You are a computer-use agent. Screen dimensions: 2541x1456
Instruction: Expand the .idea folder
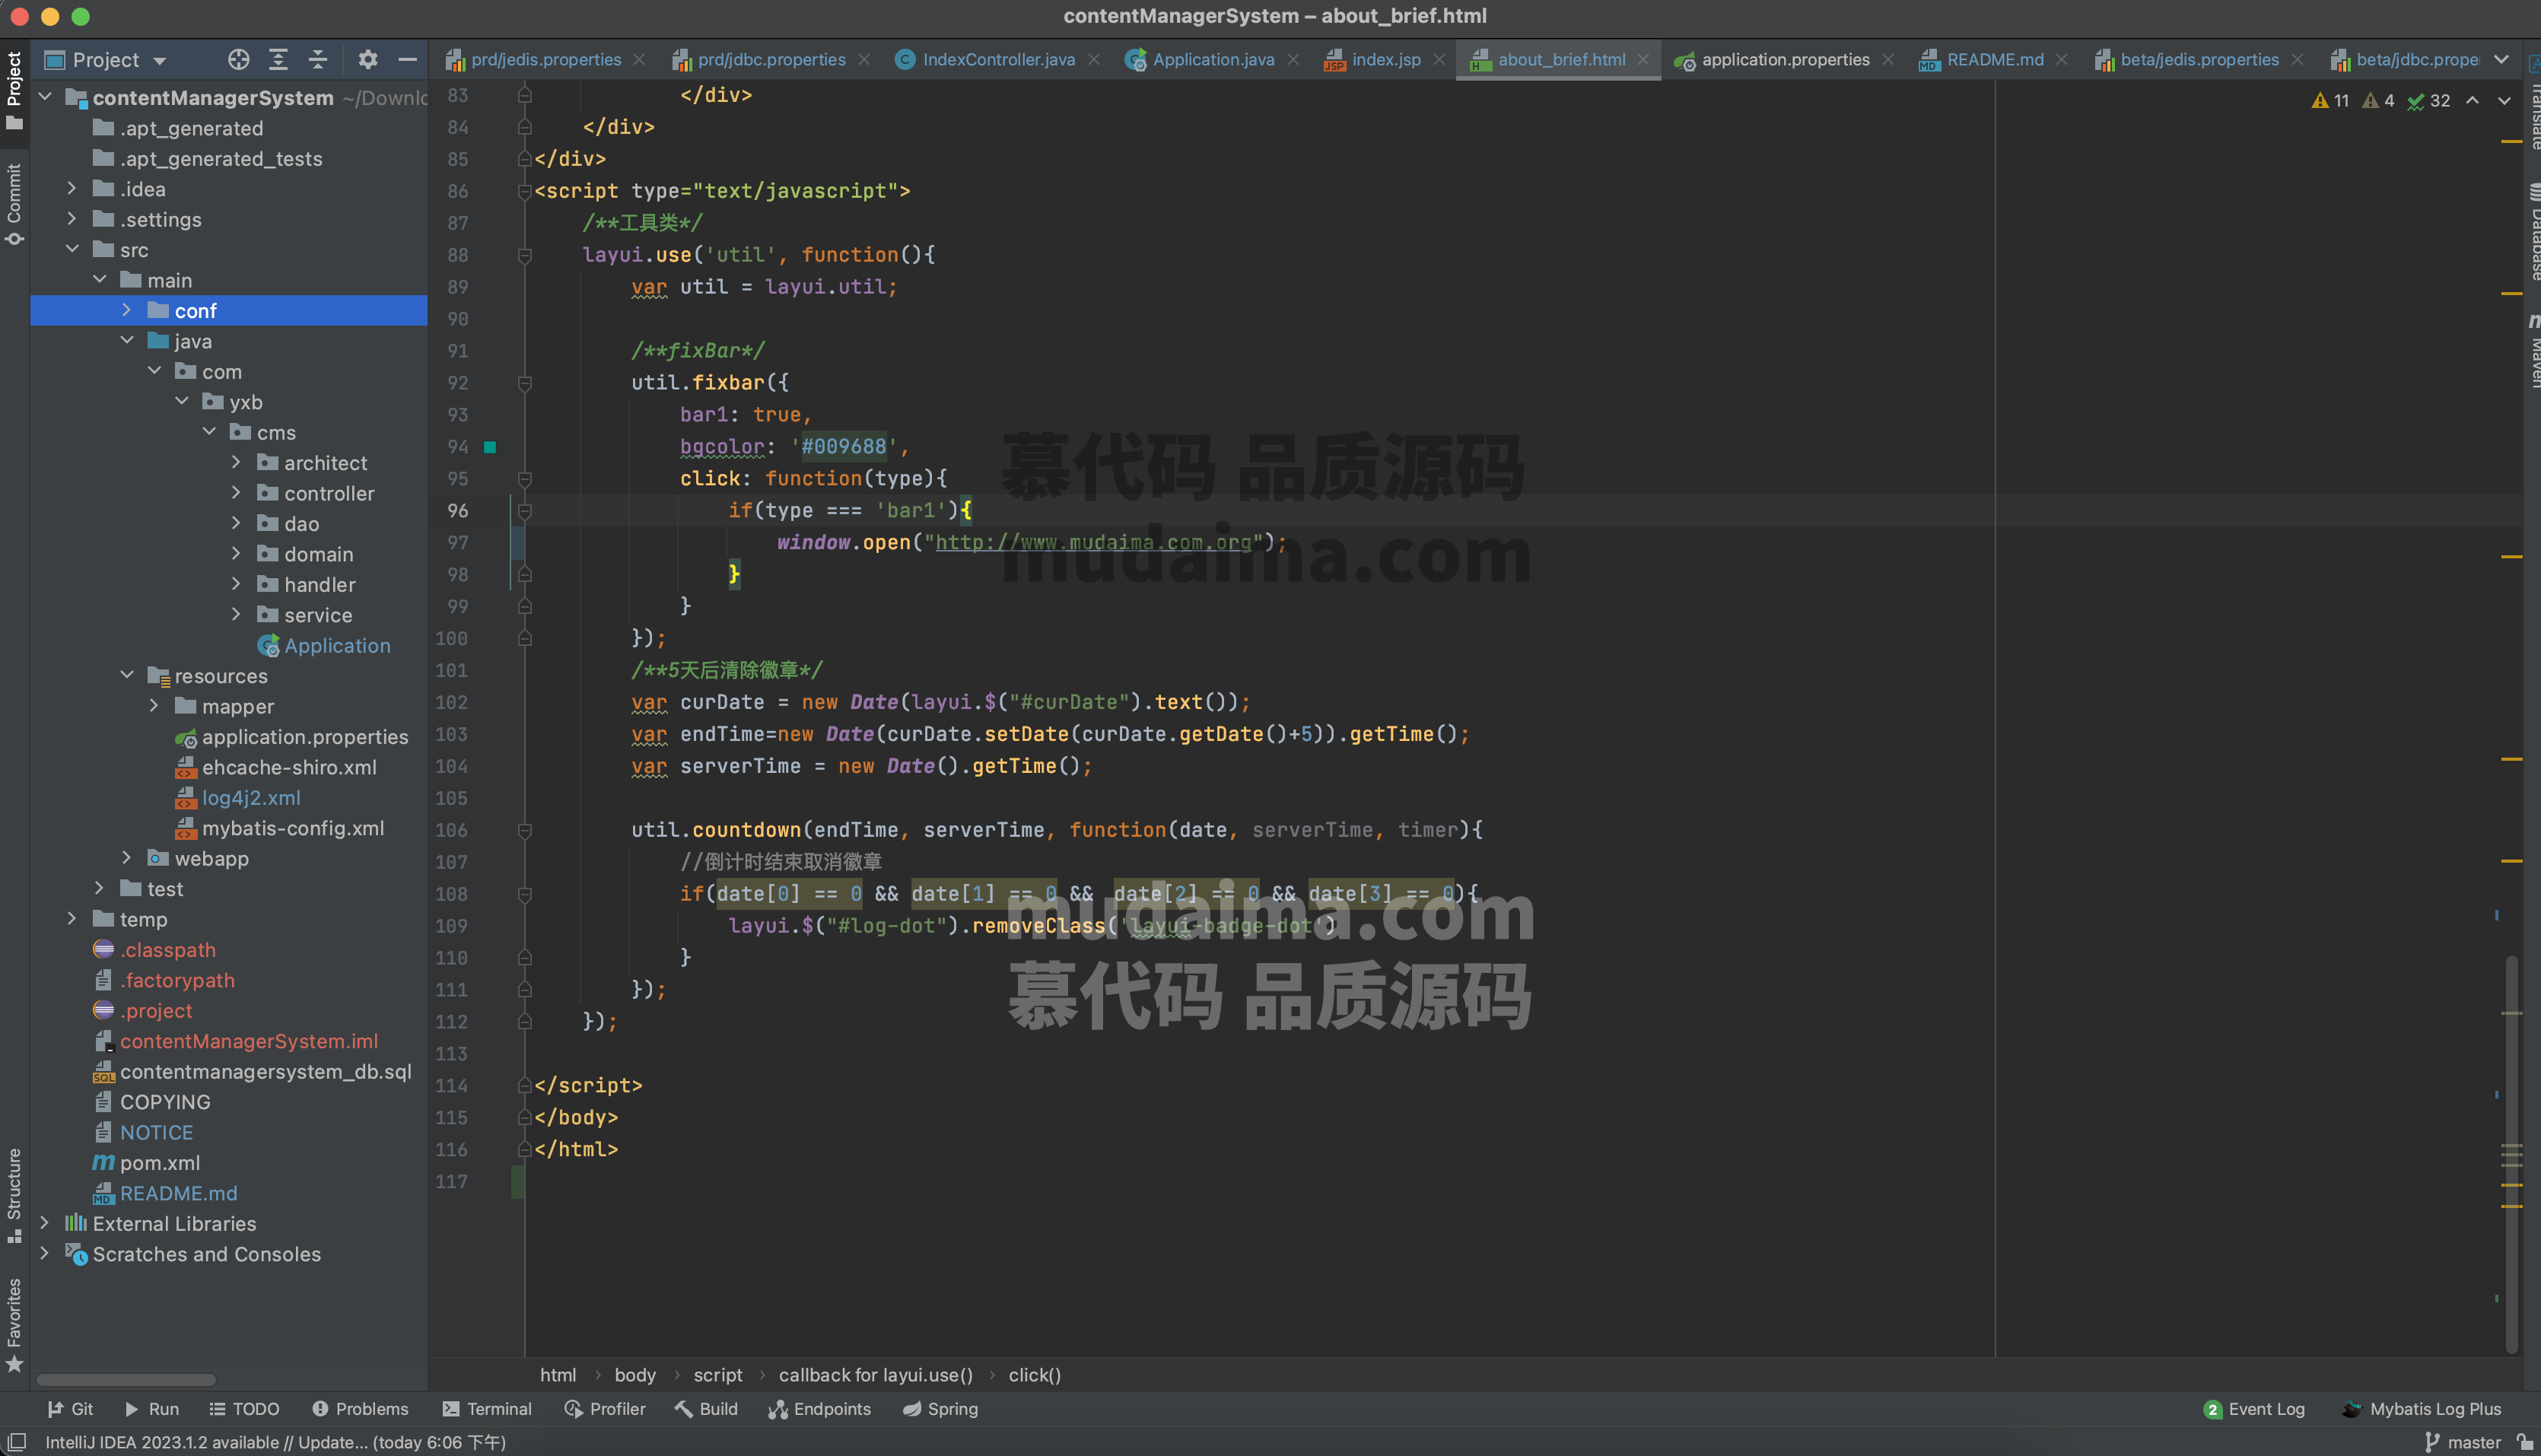(71, 188)
